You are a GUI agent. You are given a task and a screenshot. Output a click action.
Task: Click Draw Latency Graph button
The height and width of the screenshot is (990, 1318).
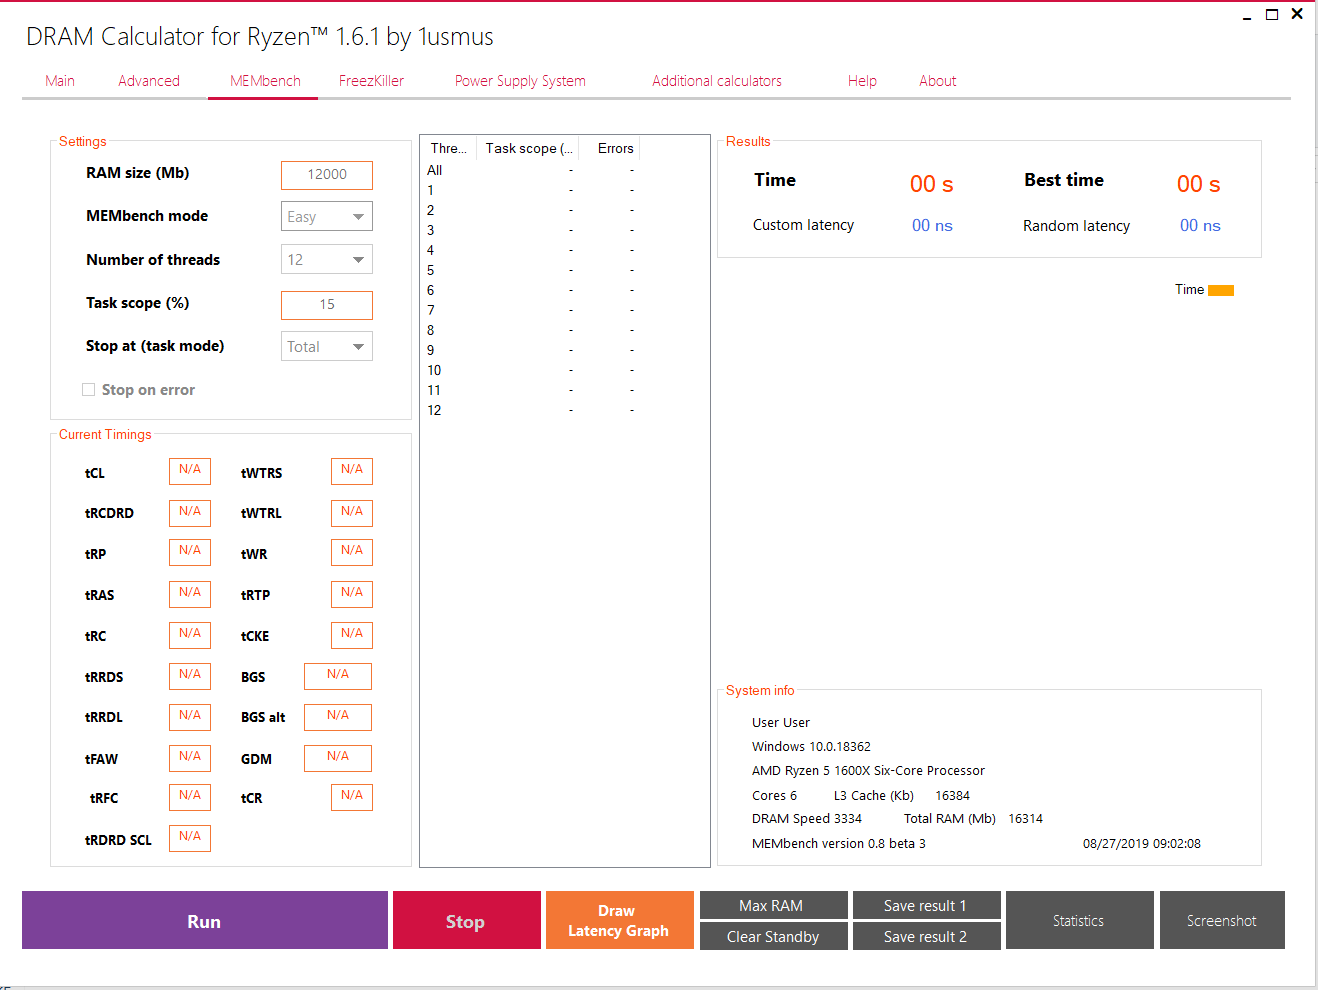click(620, 920)
